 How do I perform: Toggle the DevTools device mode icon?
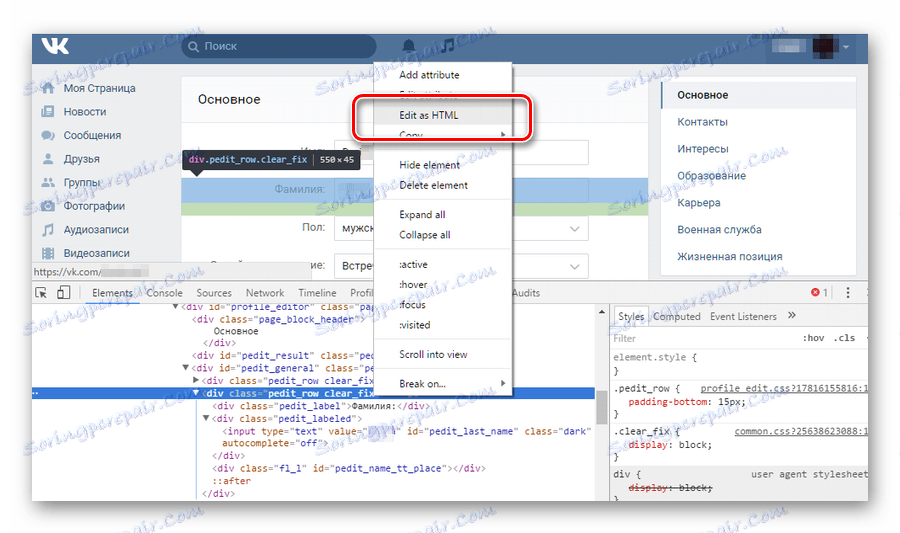pos(63,293)
